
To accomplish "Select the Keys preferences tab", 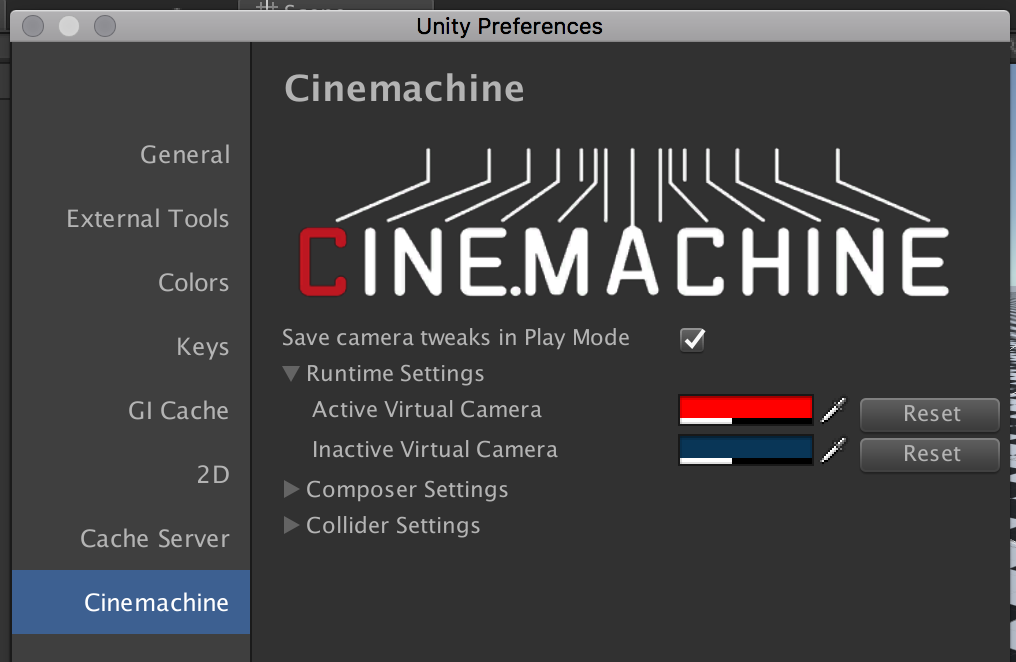I will click(203, 347).
